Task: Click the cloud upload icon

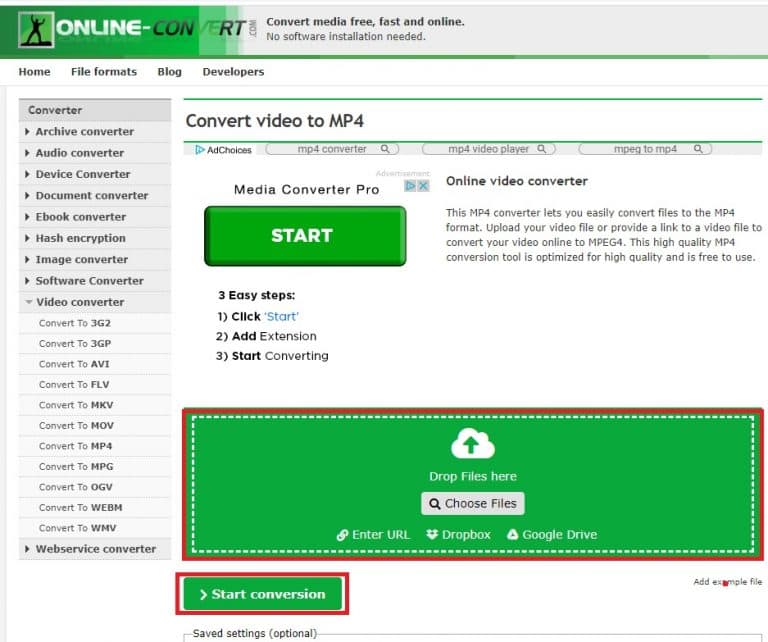Action: tap(473, 444)
